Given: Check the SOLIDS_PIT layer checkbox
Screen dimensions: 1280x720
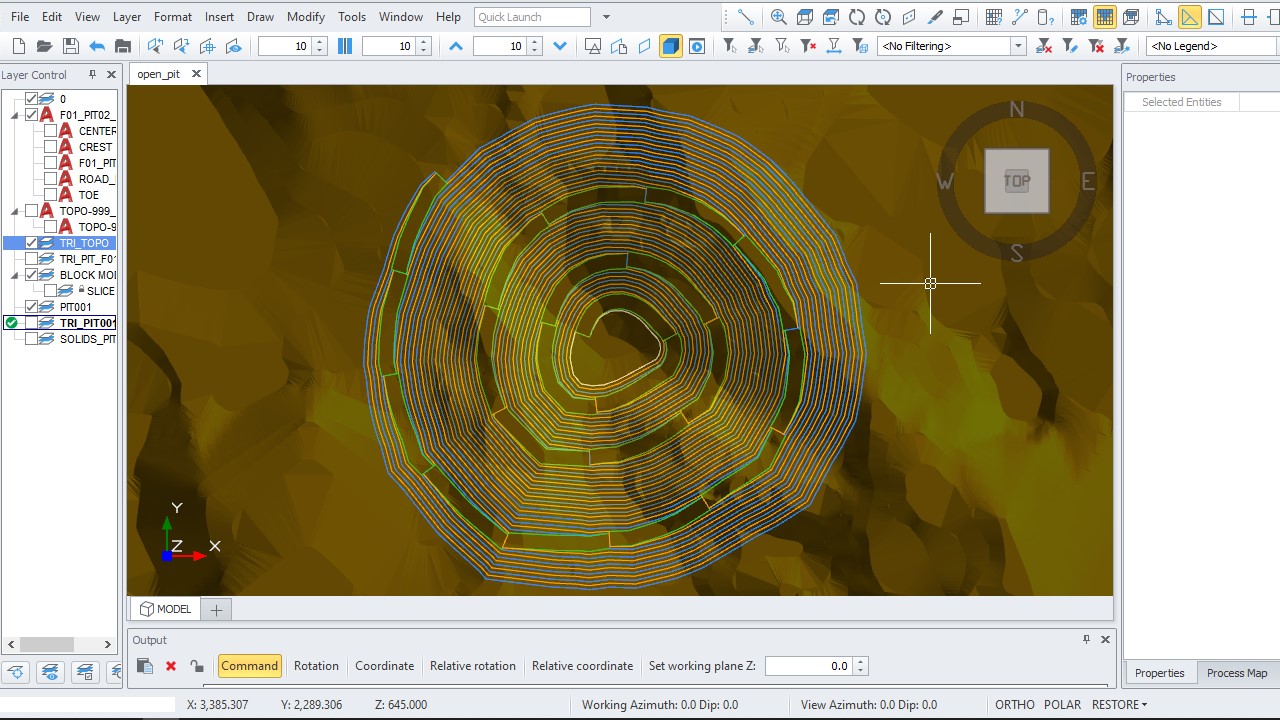Looking at the screenshot, I should click(31, 339).
